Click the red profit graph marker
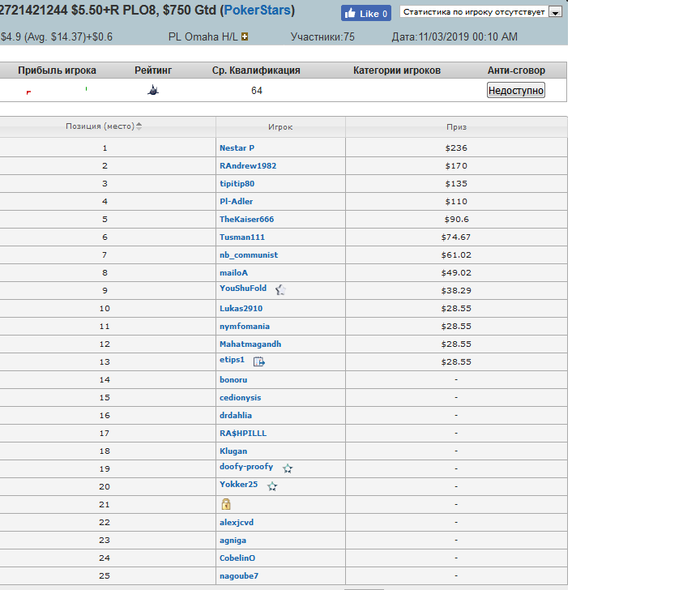The width and height of the screenshot is (700, 590). pos(29,92)
